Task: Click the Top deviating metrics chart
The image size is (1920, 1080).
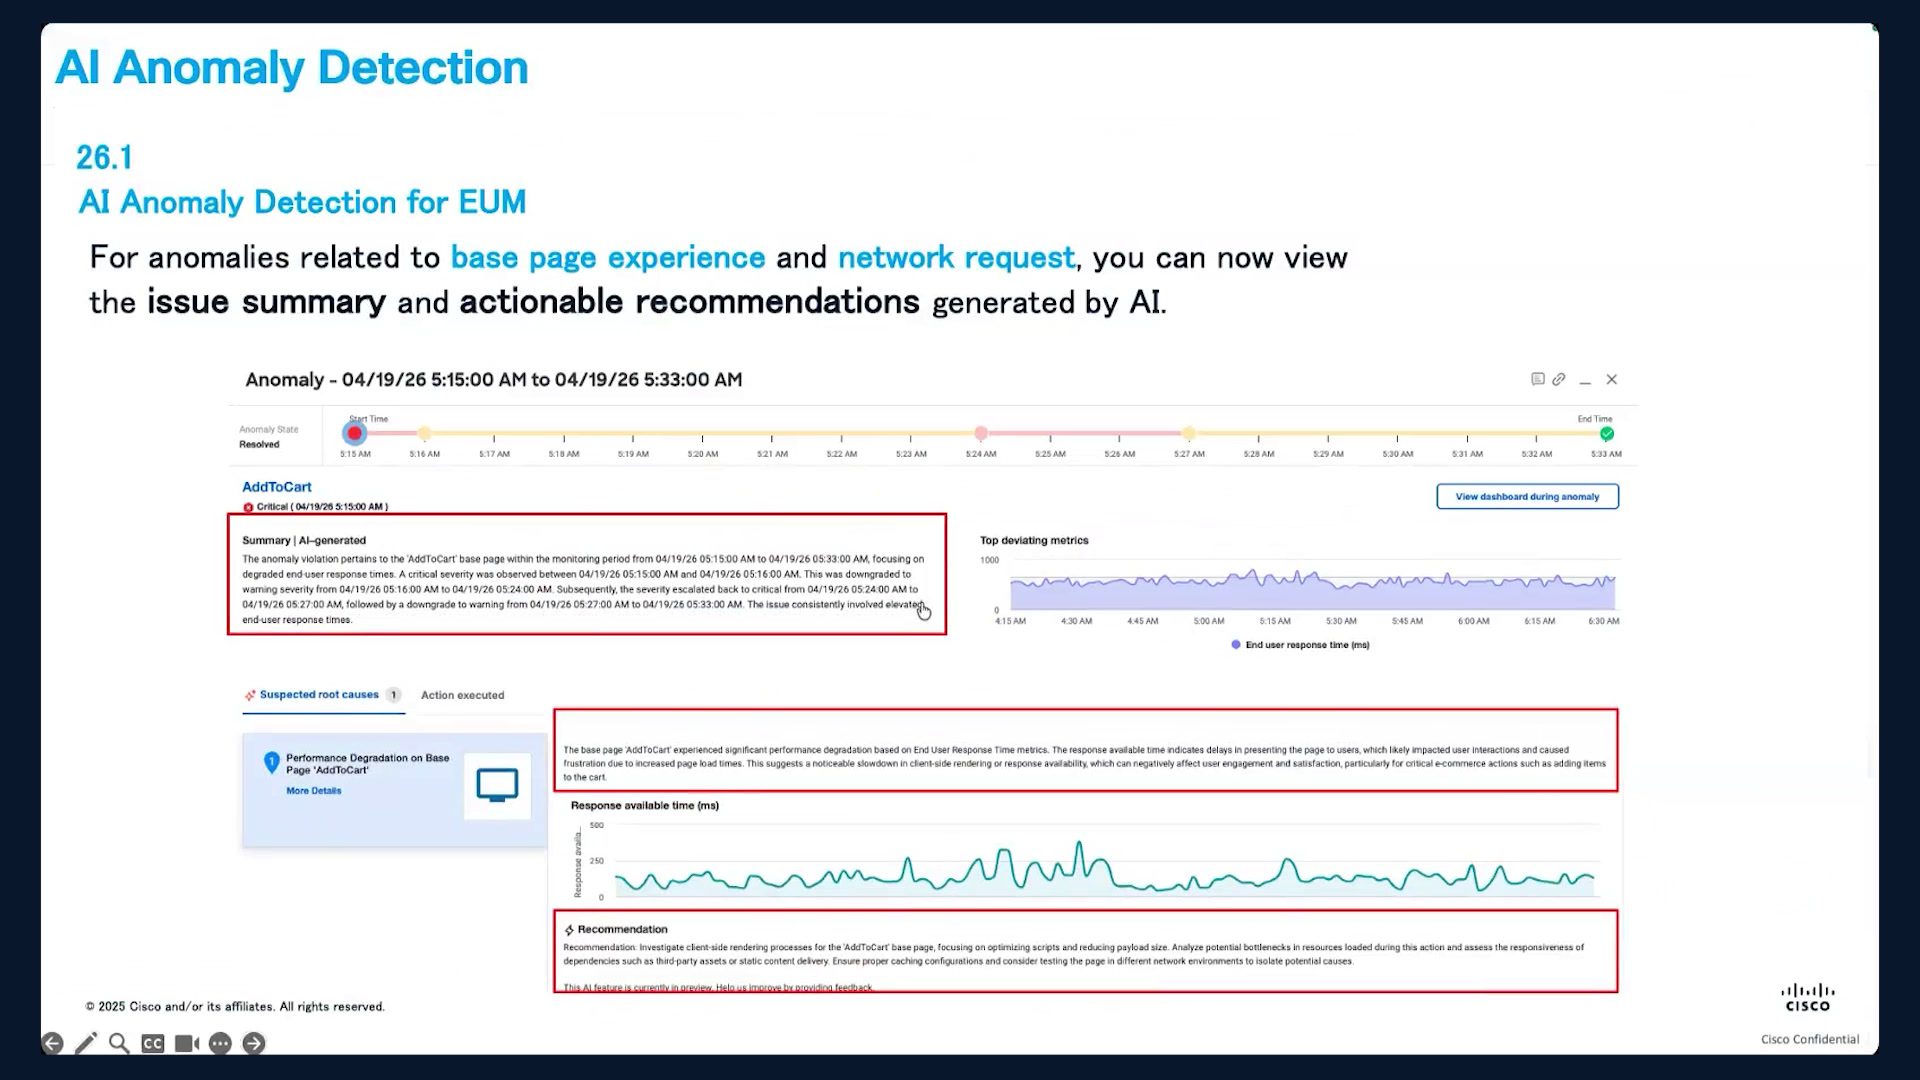Action: [1312, 590]
